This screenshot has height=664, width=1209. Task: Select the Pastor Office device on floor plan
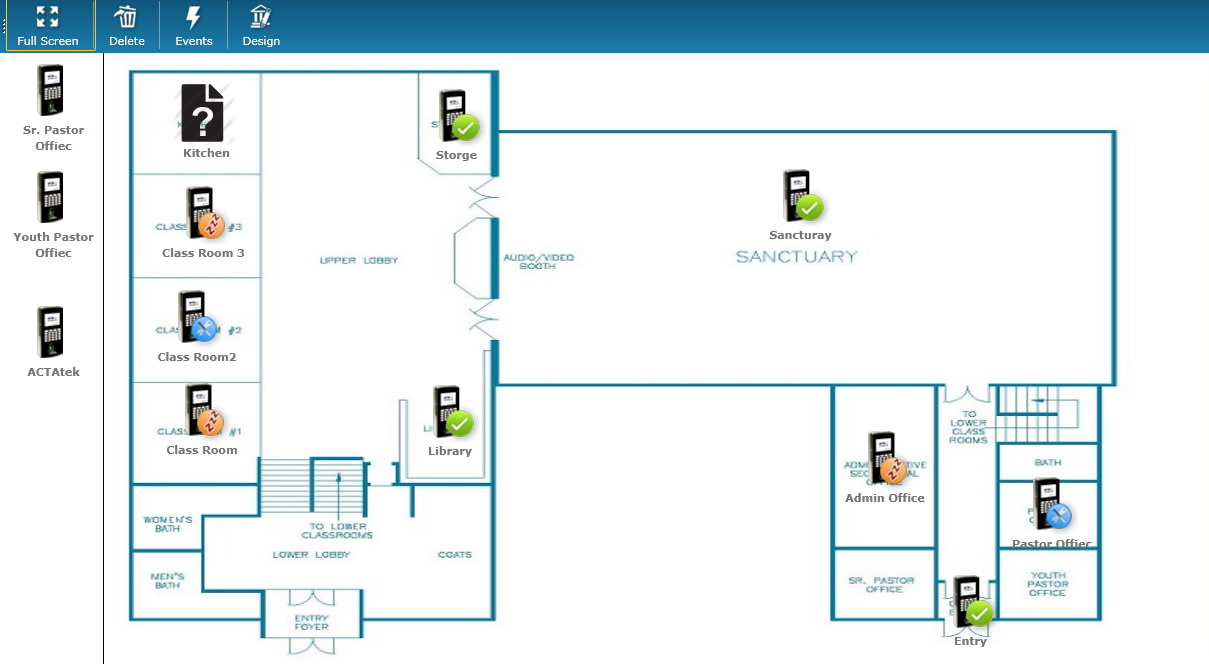1049,505
